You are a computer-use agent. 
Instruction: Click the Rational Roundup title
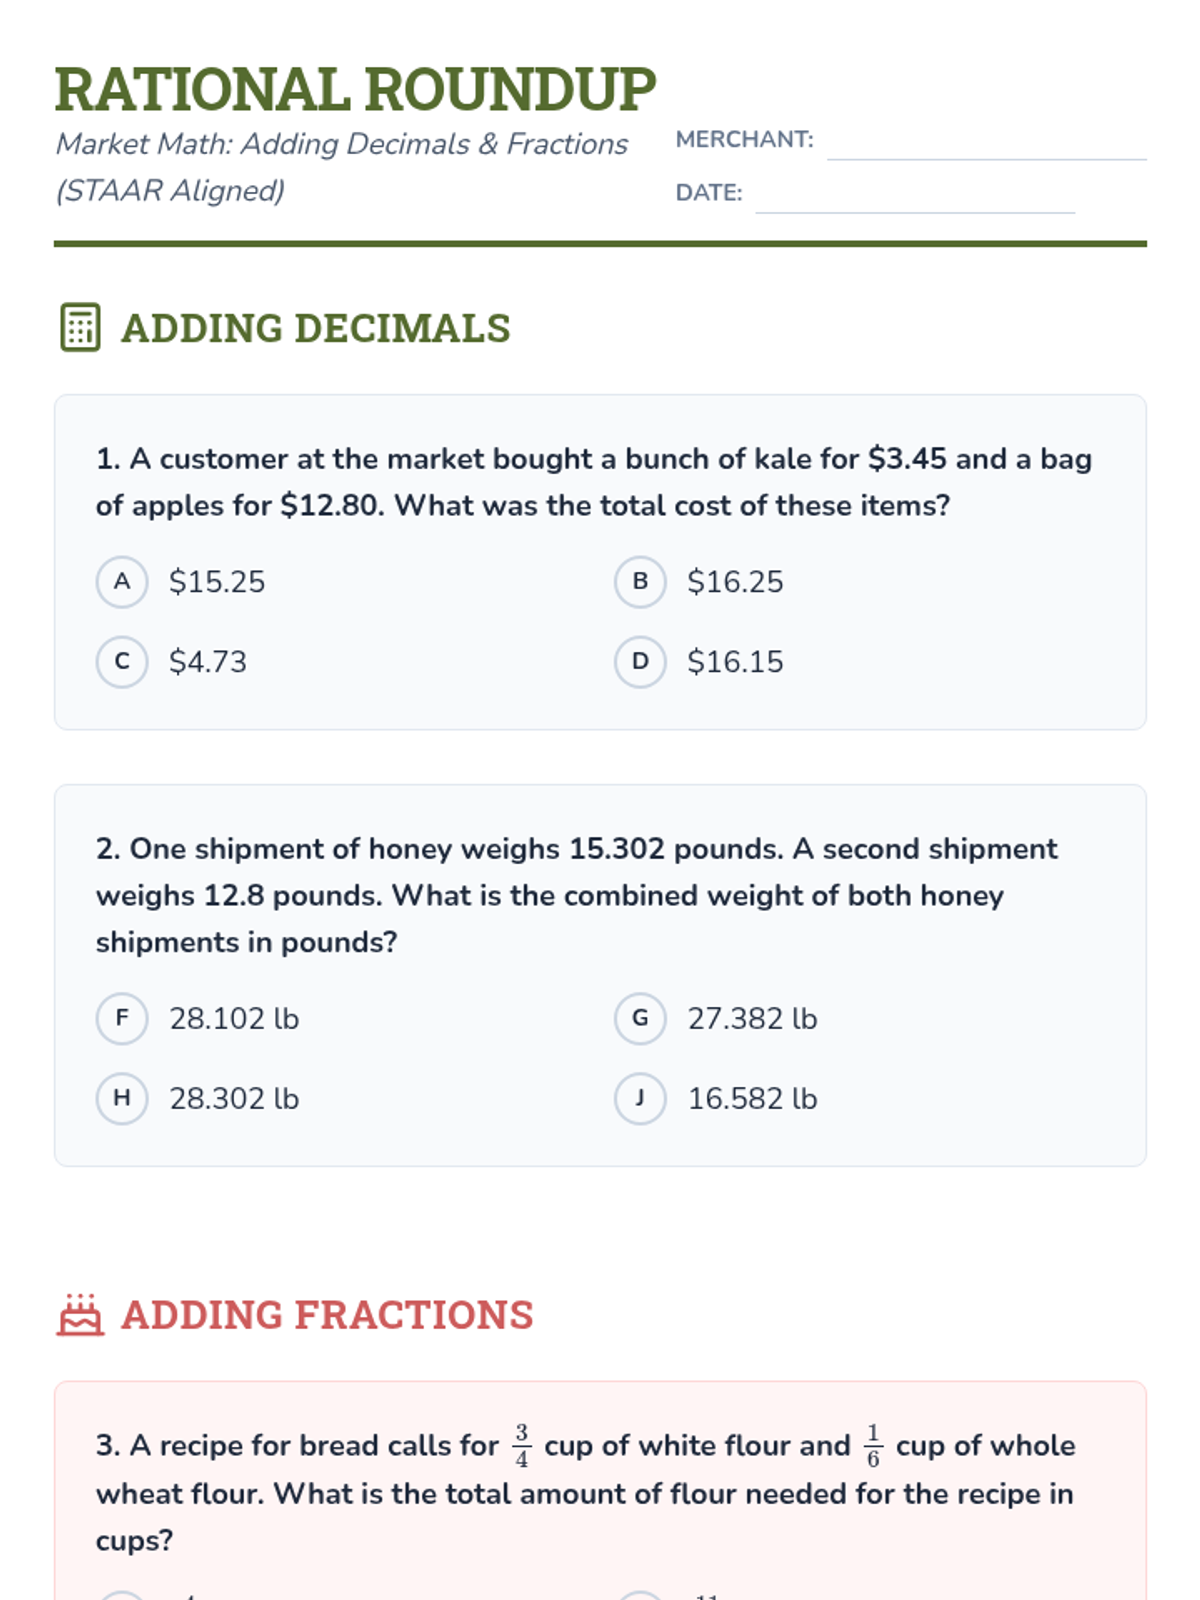(x=355, y=89)
